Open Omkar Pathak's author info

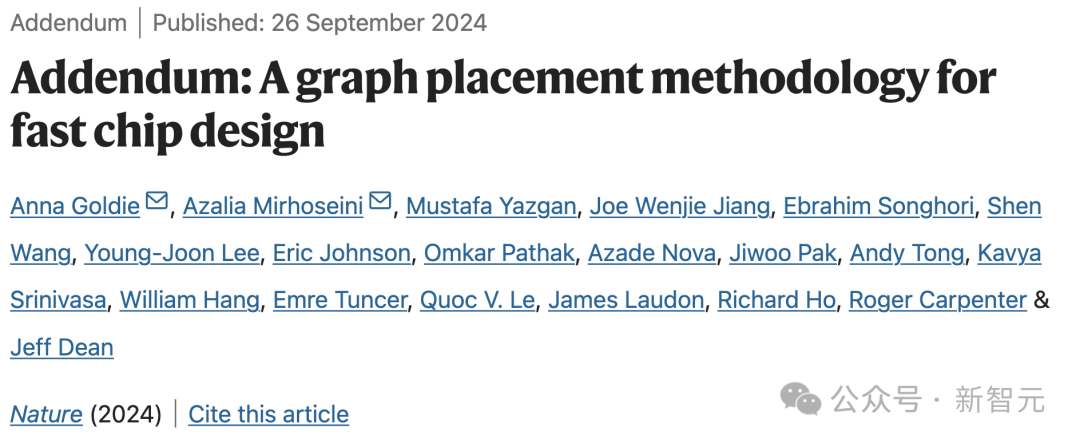(x=499, y=253)
